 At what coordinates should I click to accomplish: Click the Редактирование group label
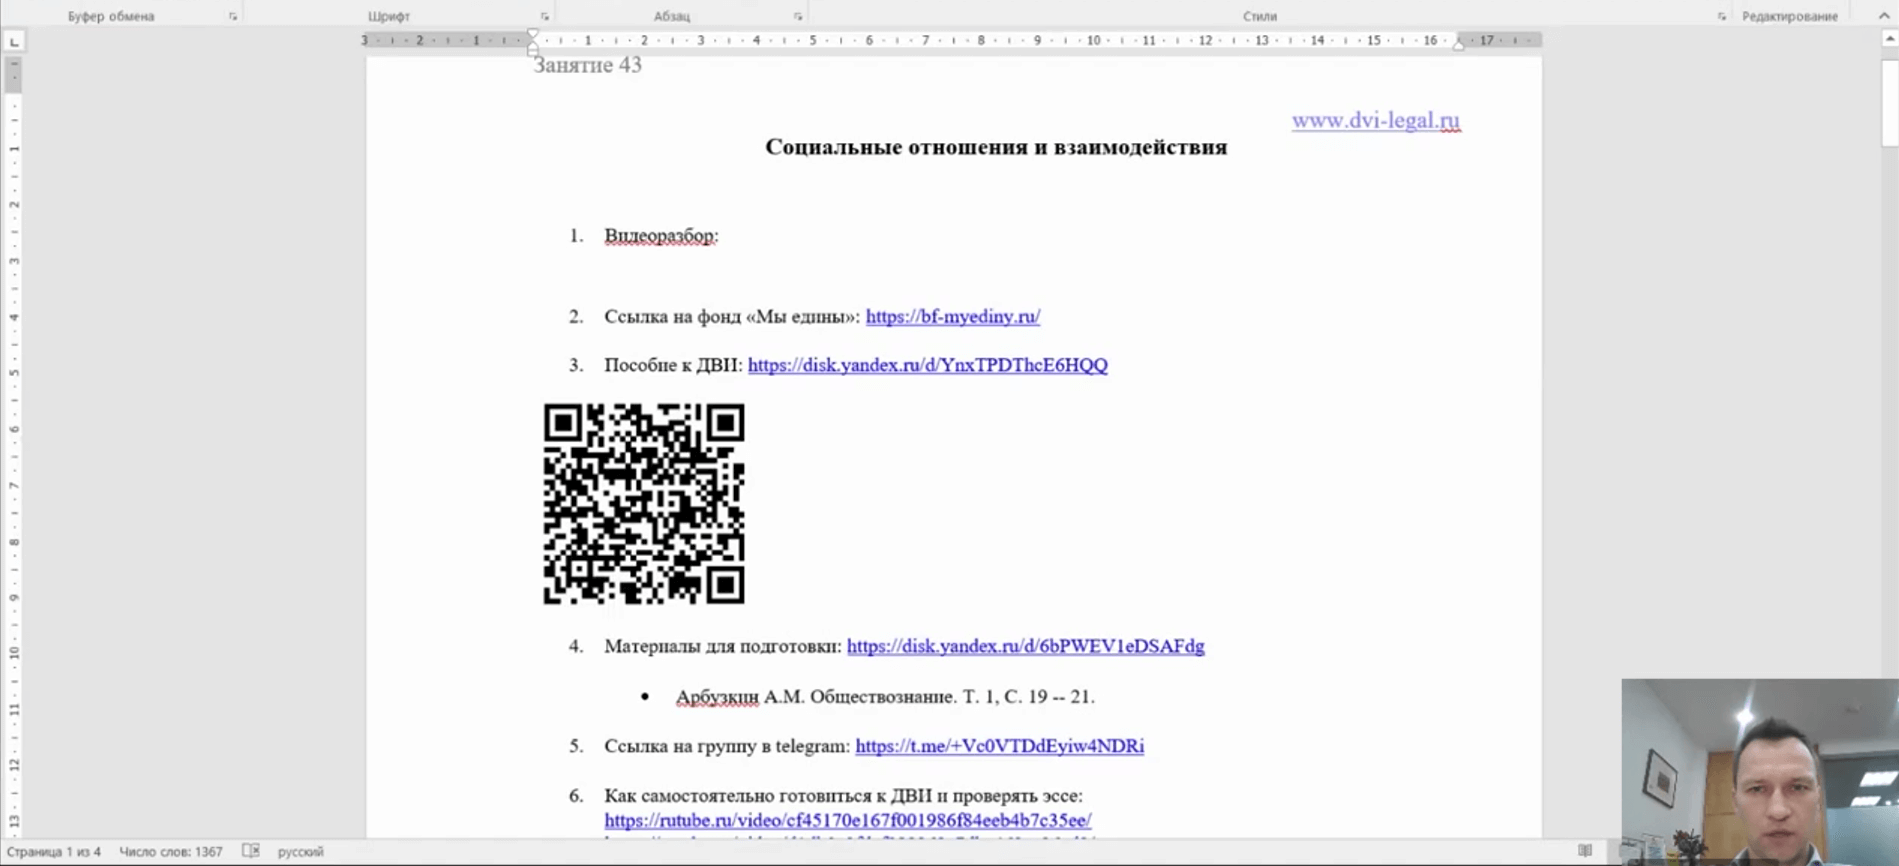pyautogui.click(x=1789, y=16)
